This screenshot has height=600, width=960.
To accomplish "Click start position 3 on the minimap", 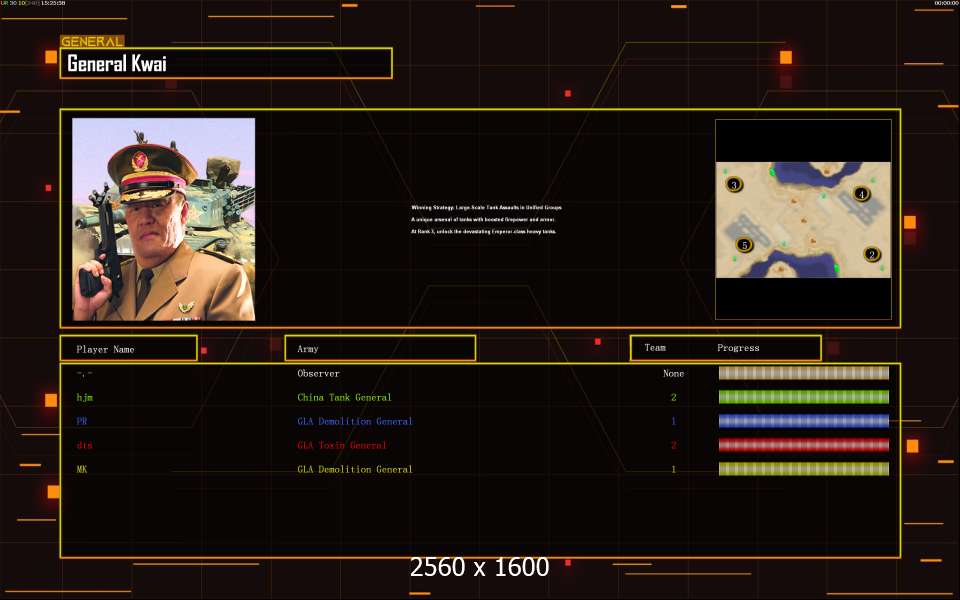I will [734, 185].
